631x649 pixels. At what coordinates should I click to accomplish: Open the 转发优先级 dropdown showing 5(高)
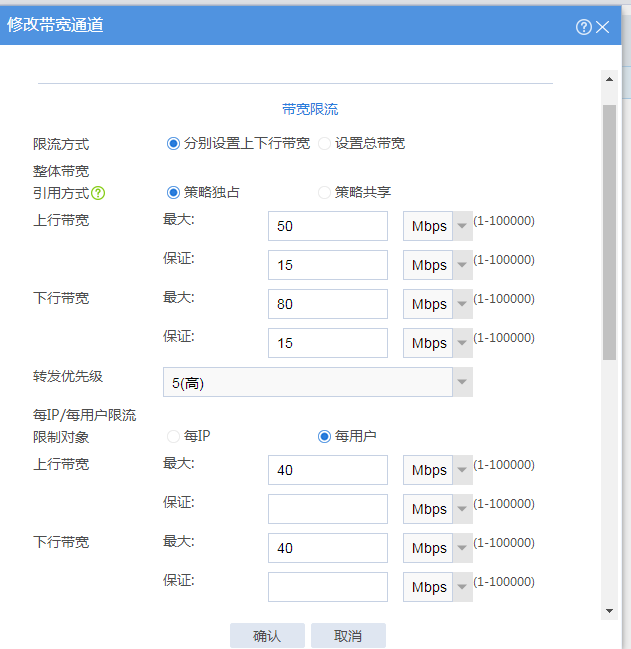pos(317,382)
